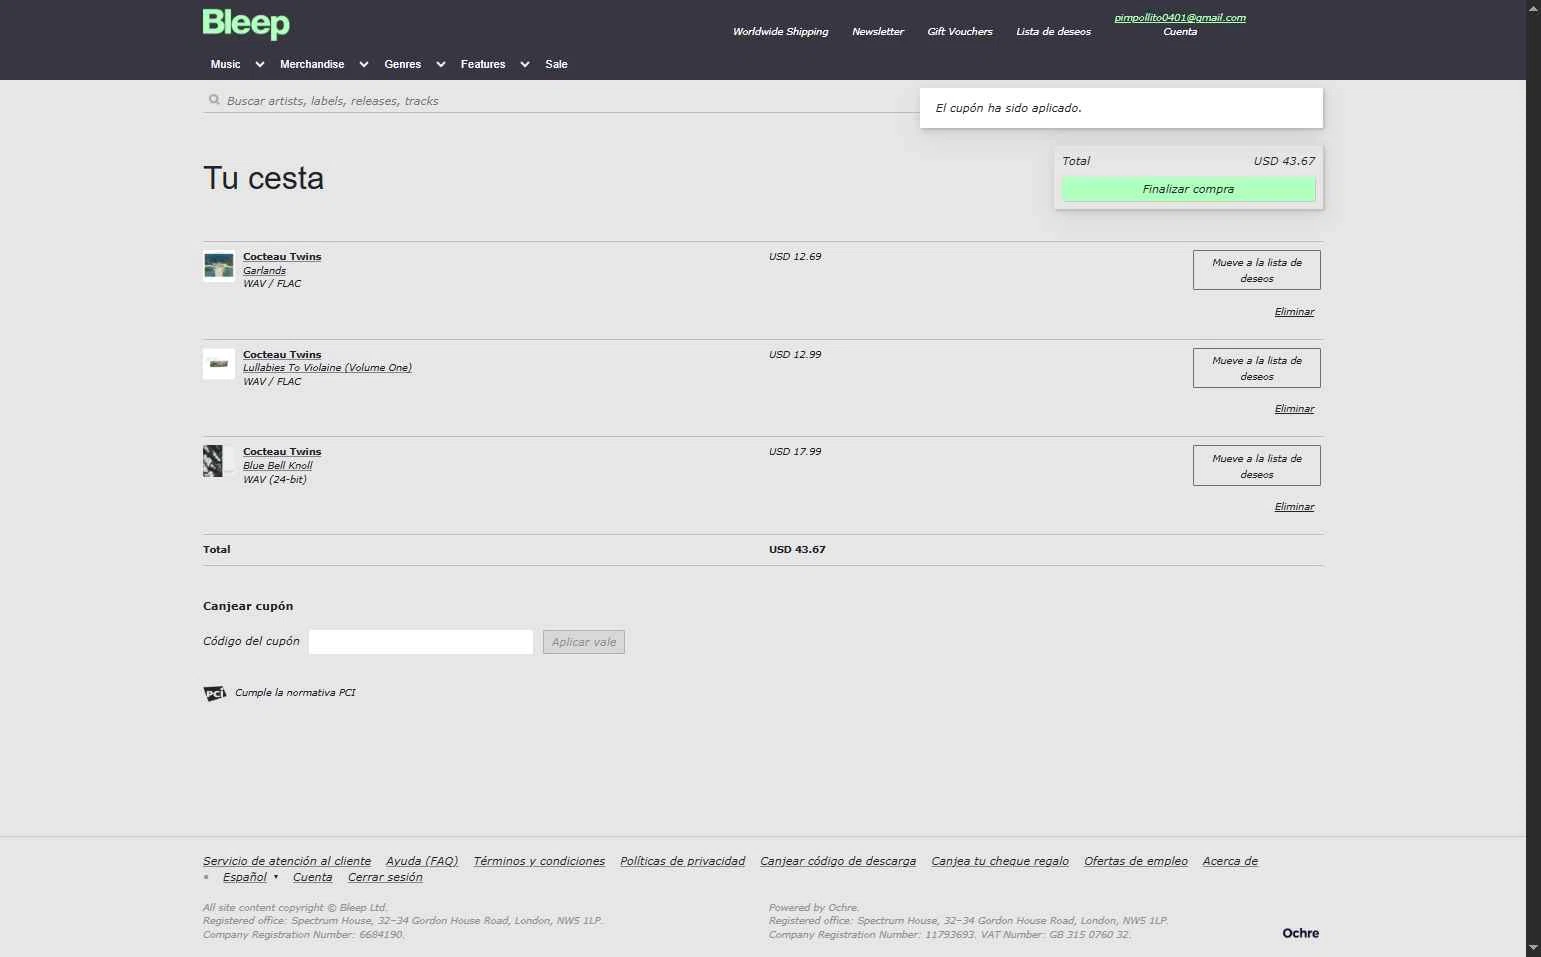The width and height of the screenshot is (1541, 957).
Task: Remove Garlands from the basket
Action: (x=1294, y=312)
